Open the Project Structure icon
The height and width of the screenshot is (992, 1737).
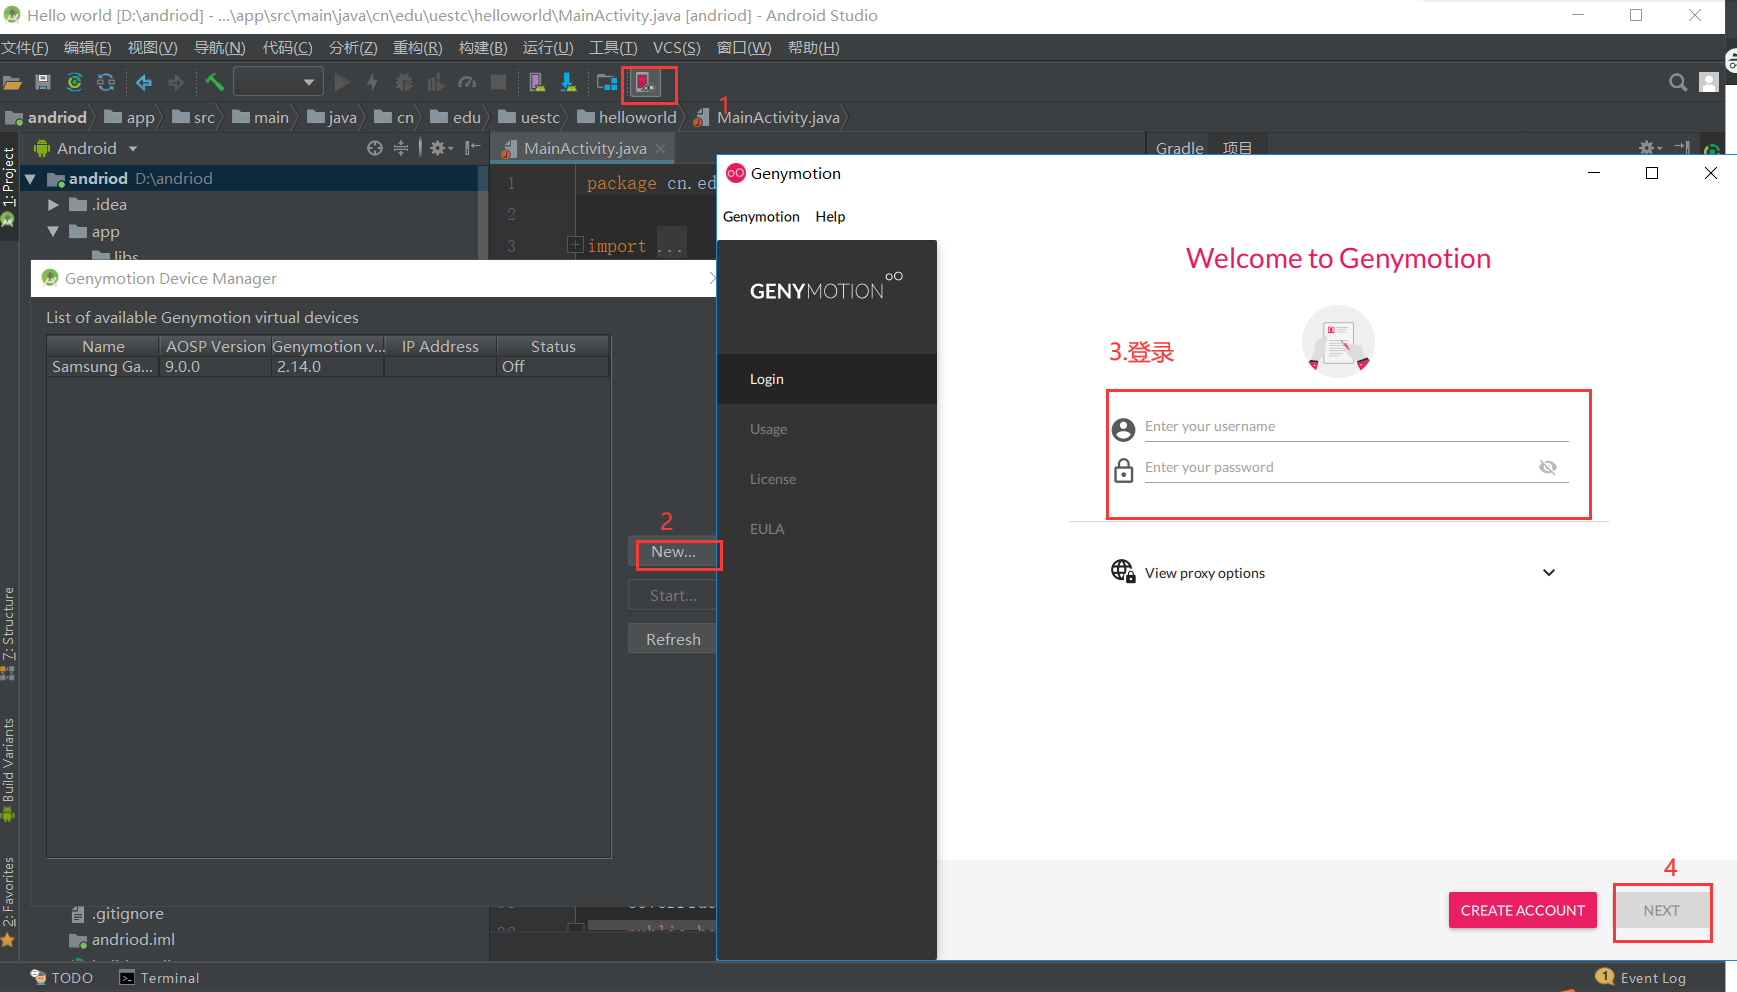pyautogui.click(x=607, y=83)
